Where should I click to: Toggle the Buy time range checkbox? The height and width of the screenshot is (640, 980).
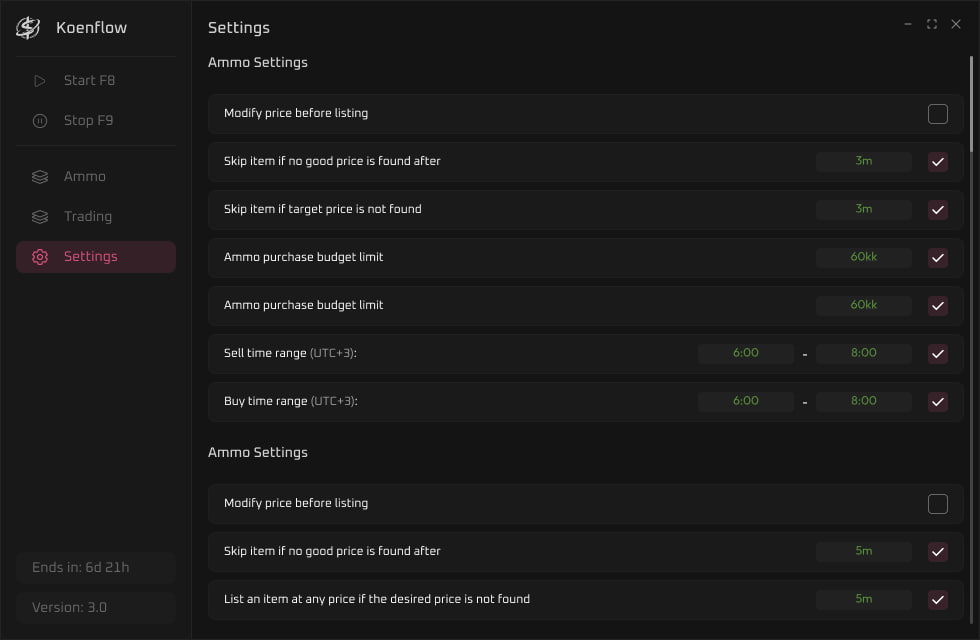[x=938, y=401]
